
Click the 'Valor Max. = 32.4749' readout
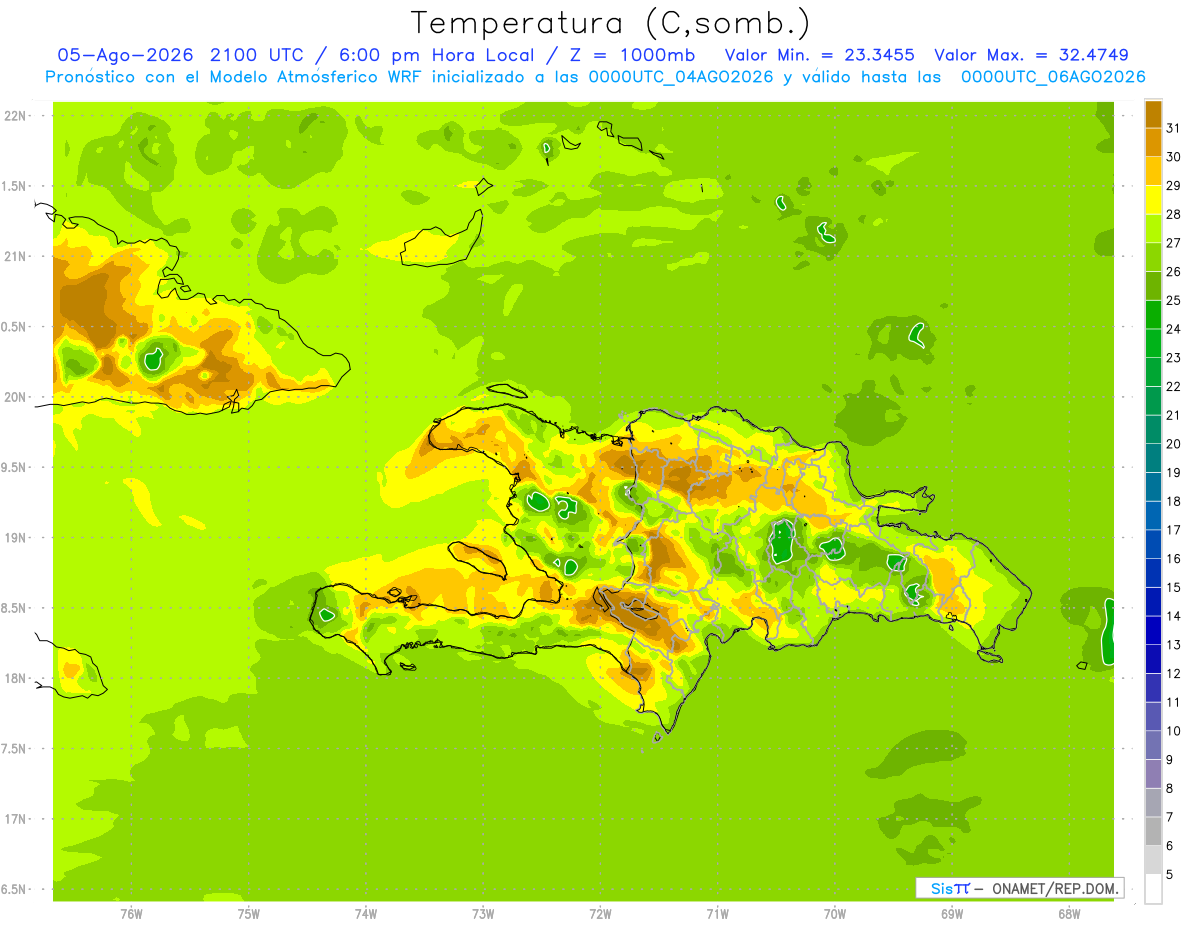[1032, 55]
